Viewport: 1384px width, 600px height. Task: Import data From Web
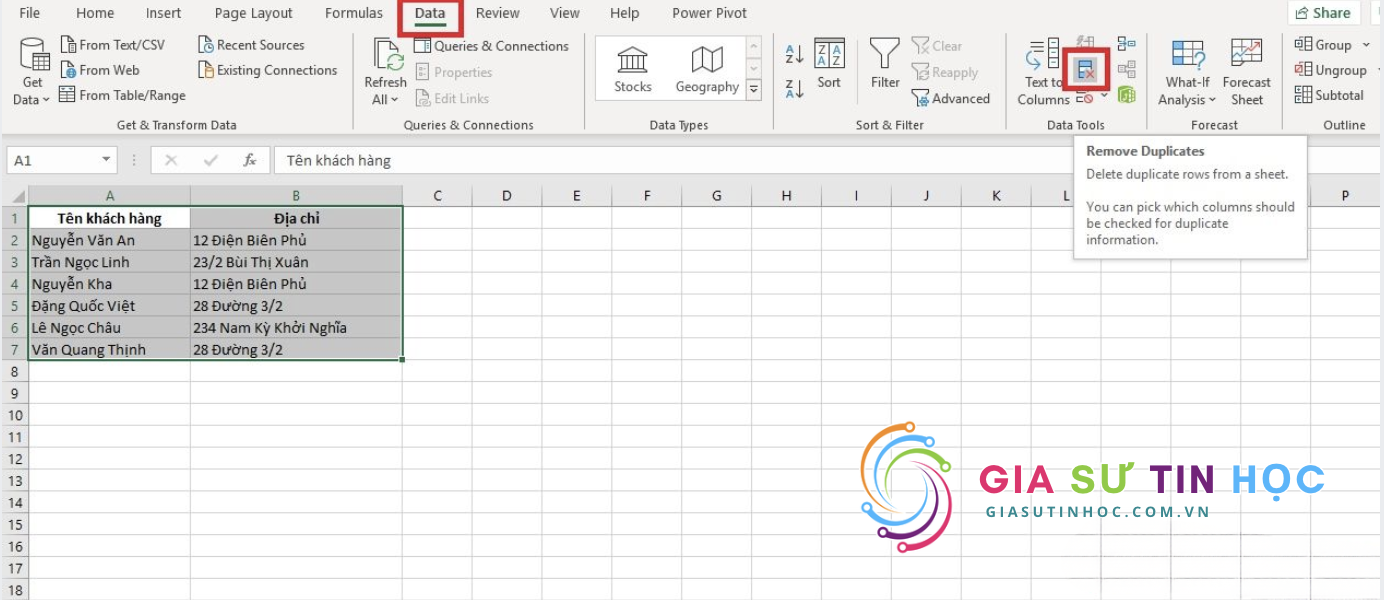point(100,70)
